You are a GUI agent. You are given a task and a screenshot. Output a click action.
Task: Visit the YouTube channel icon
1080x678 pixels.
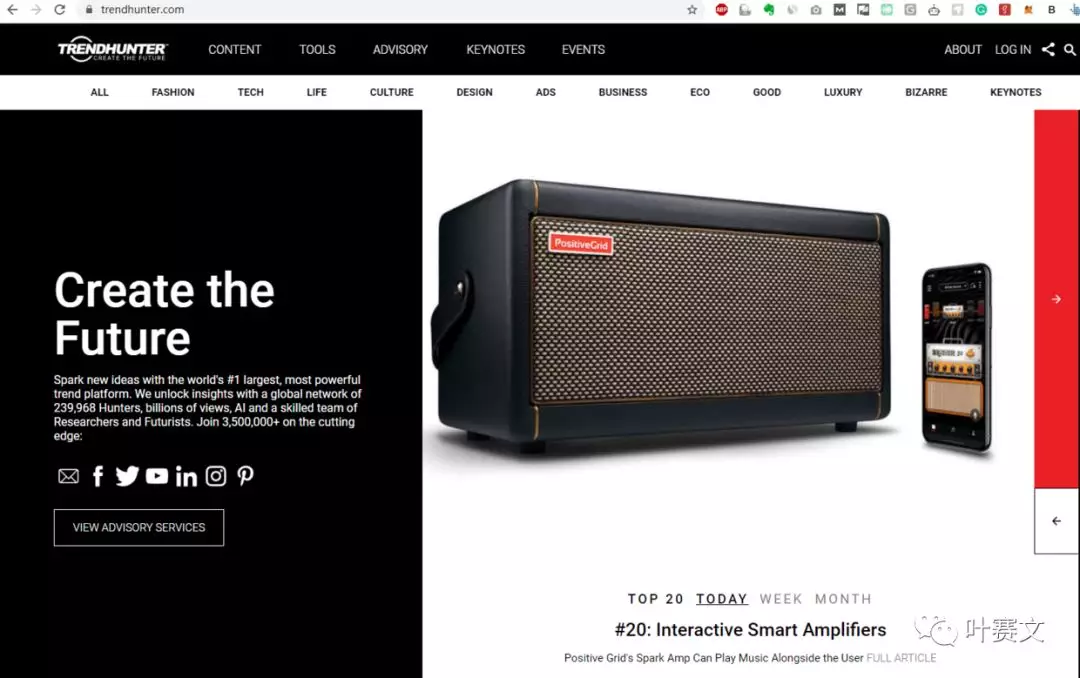pyautogui.click(x=157, y=475)
